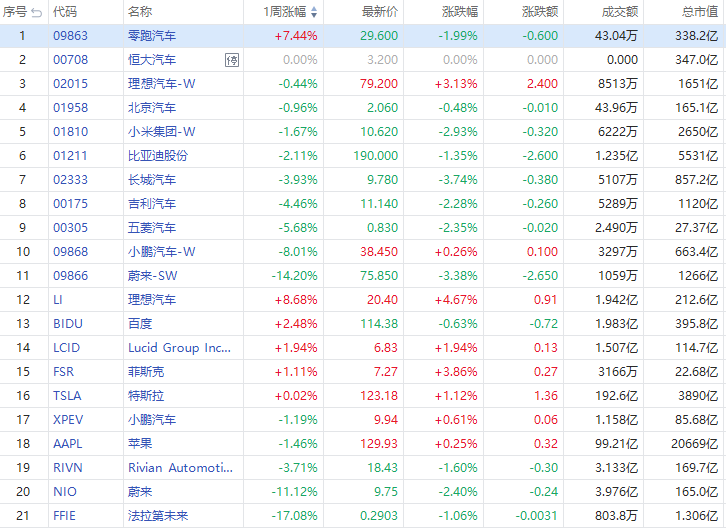The width and height of the screenshot is (726, 530).
Task: Sort by 总市值 column header
Action: click(x=700, y=12)
